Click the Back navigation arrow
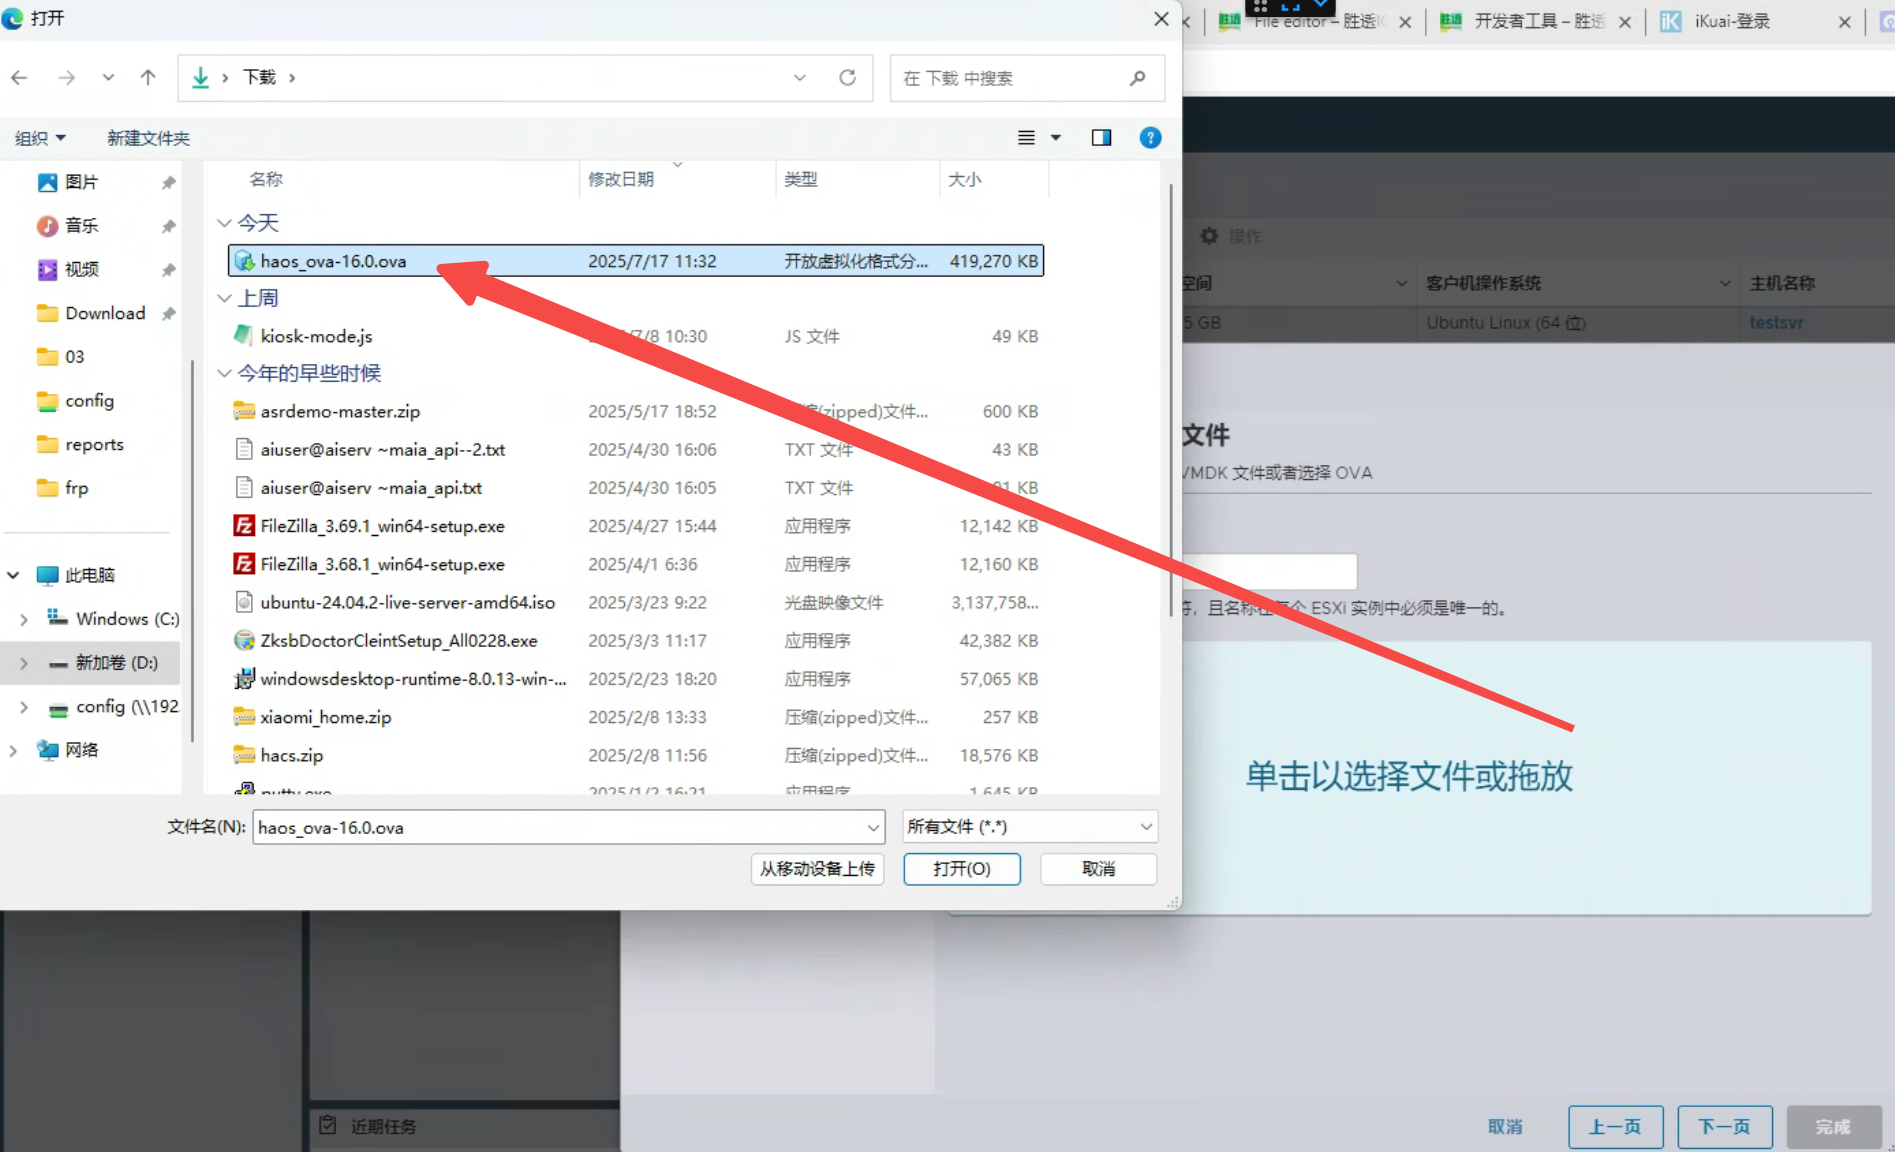Image resolution: width=1895 pixels, height=1152 pixels. [x=20, y=78]
